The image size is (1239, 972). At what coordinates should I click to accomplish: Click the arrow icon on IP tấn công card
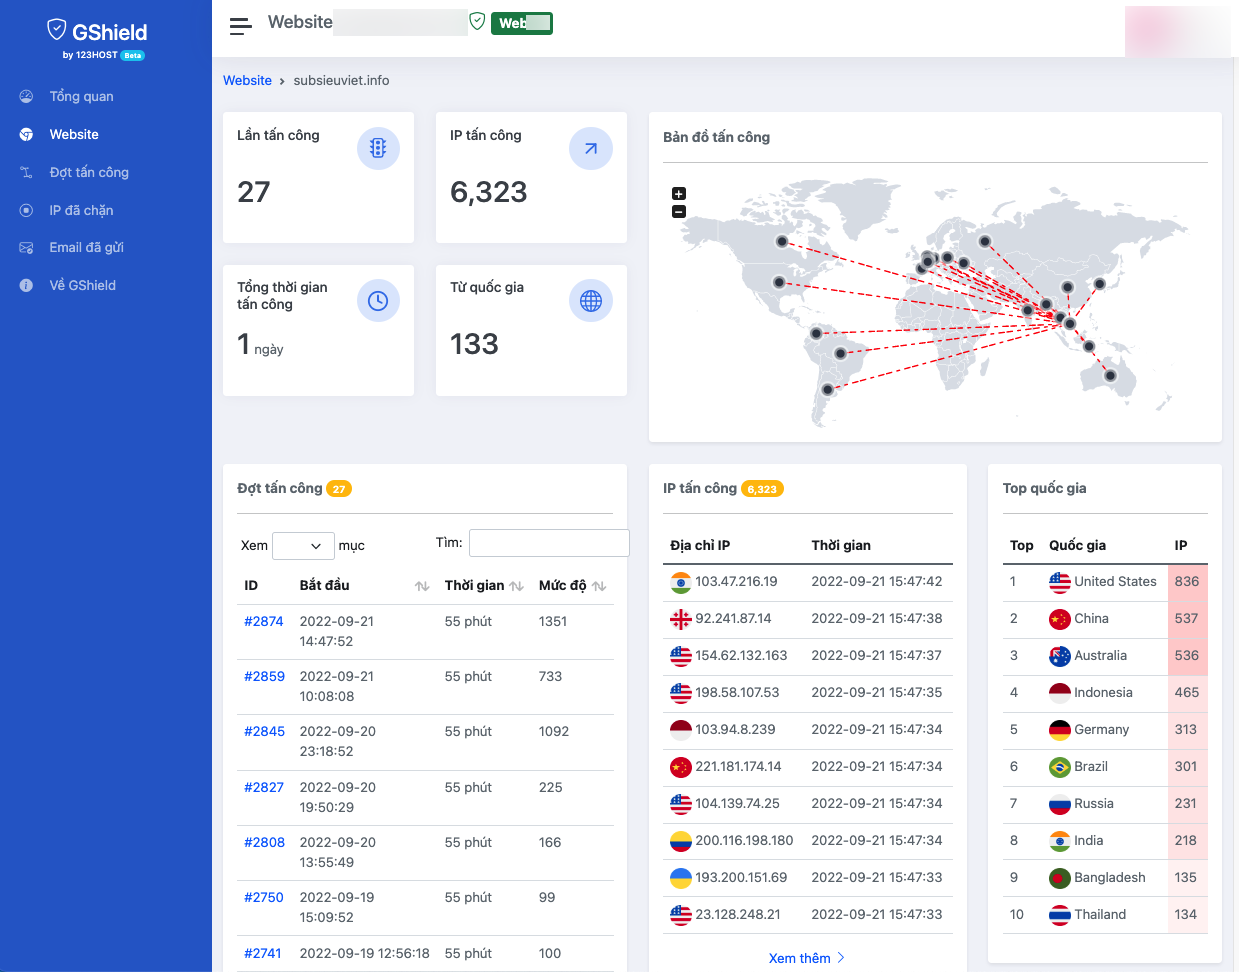click(591, 148)
